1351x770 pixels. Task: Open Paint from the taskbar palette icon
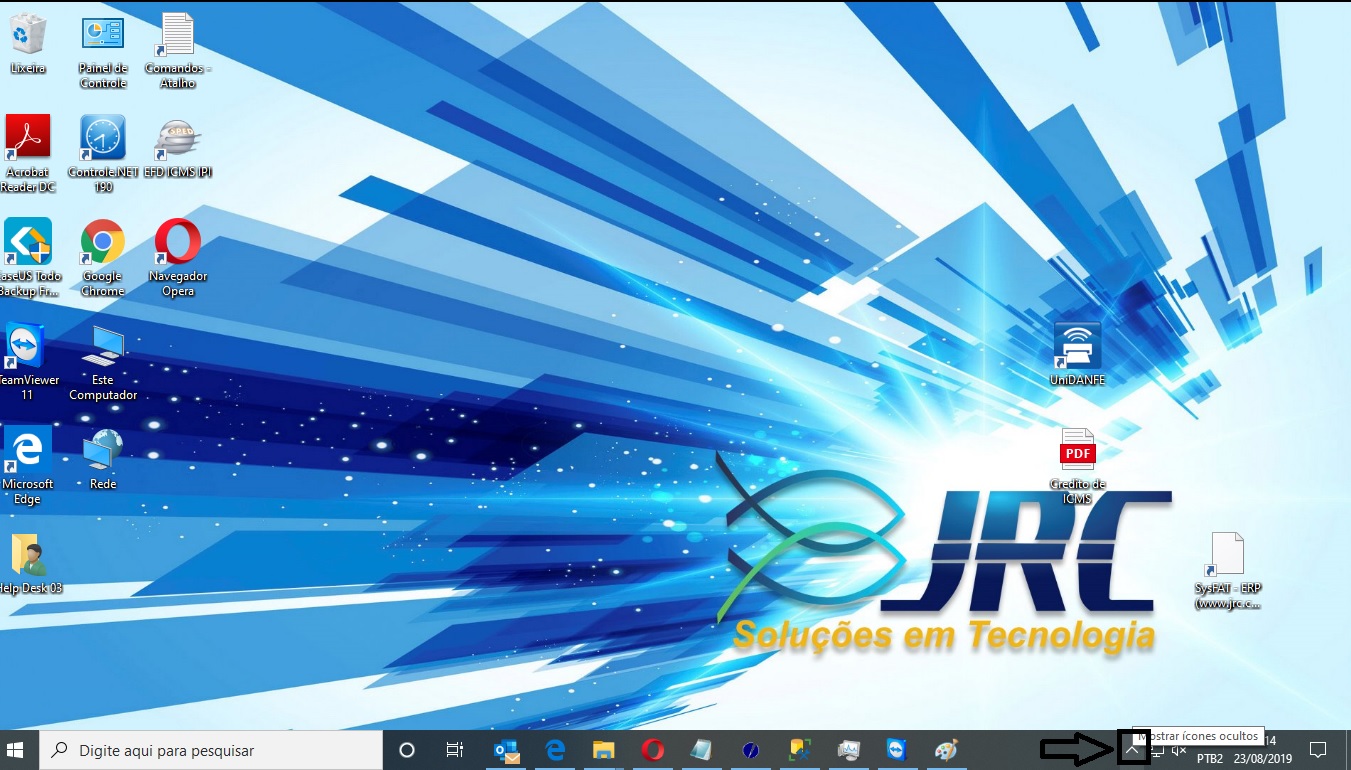click(945, 750)
